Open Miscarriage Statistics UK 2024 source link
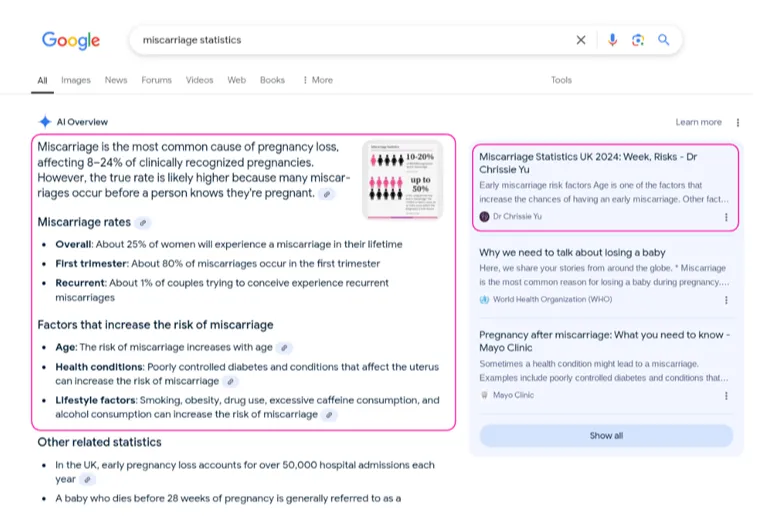The height and width of the screenshot is (521, 776). (x=588, y=163)
